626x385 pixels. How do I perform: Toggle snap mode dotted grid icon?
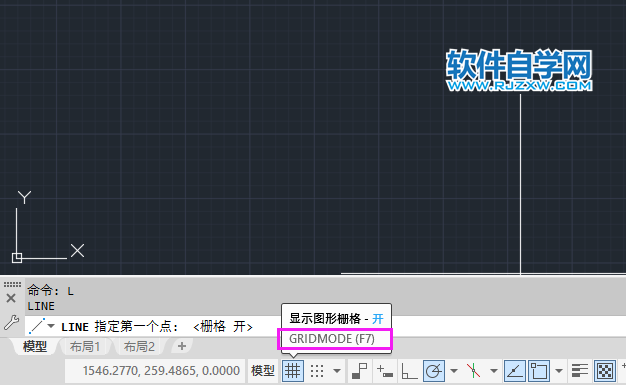click(317, 371)
